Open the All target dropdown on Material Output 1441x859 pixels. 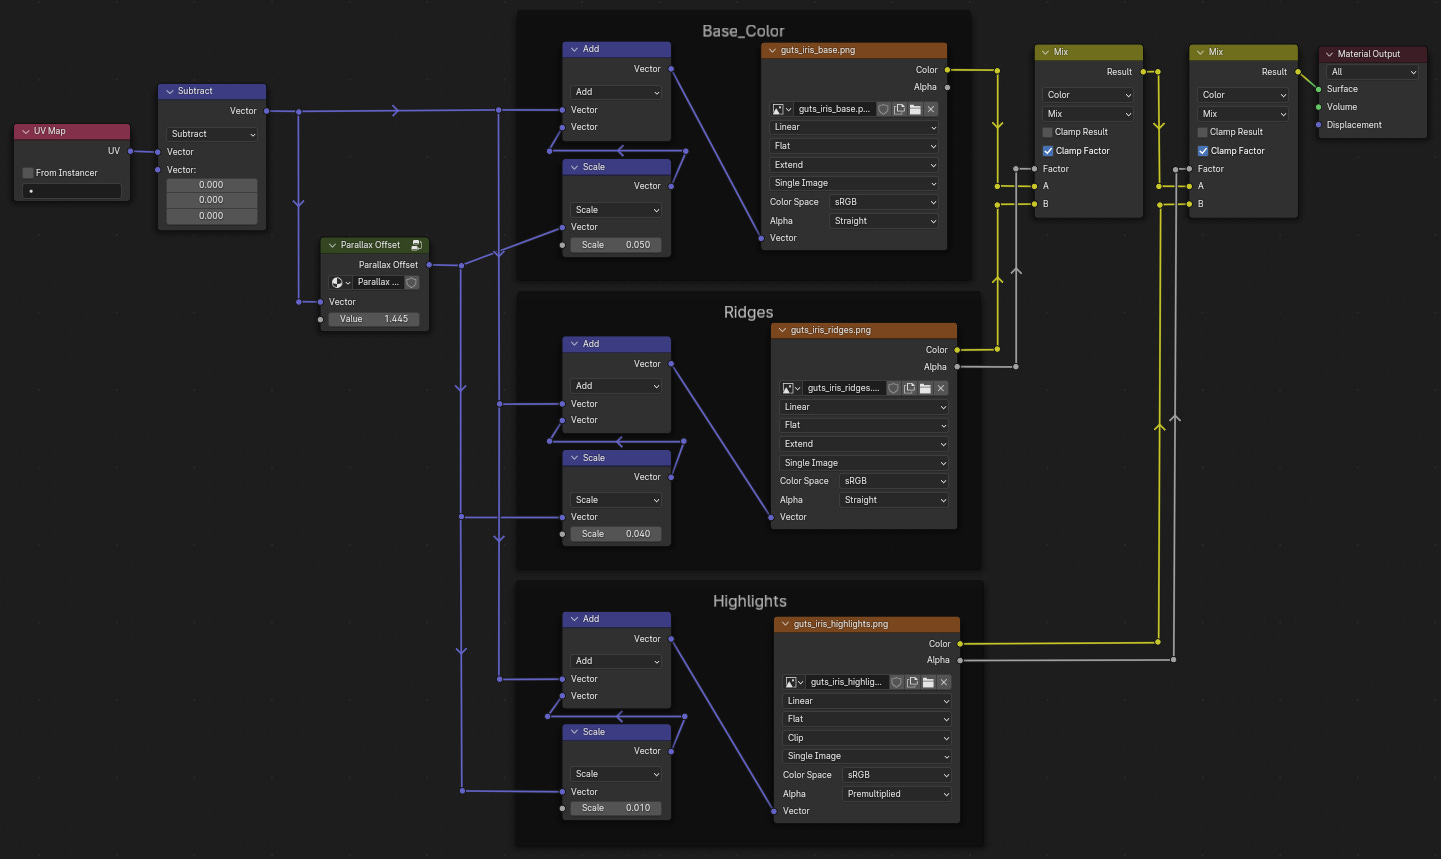pos(1371,71)
